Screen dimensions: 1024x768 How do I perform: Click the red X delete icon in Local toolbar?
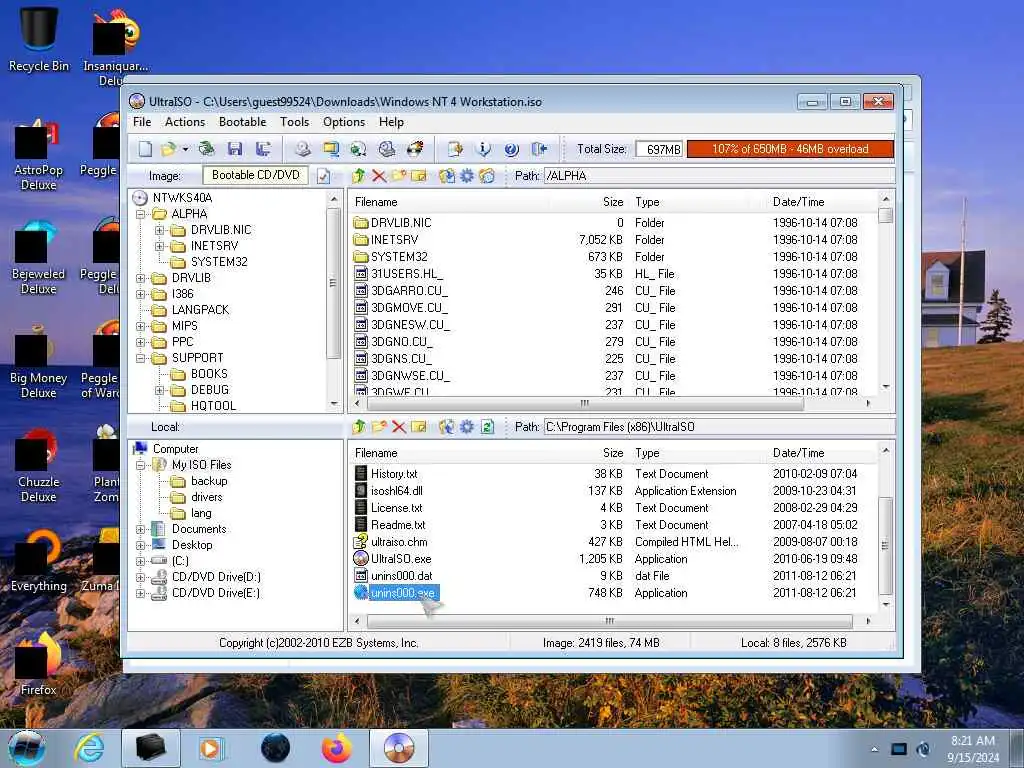[399, 427]
